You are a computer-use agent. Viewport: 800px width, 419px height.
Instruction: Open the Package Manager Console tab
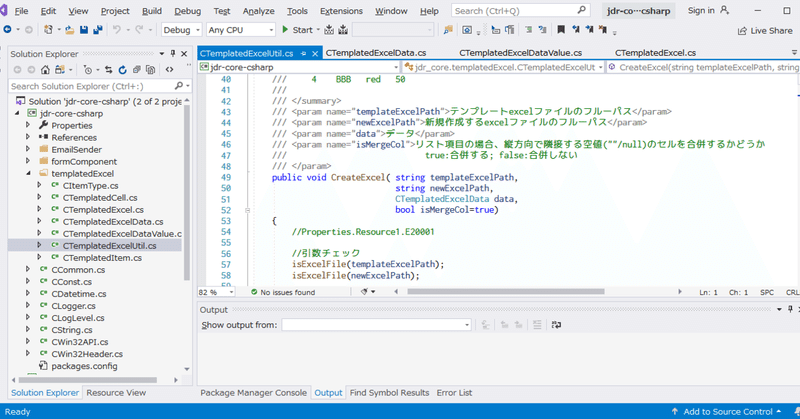pyautogui.click(x=253, y=392)
